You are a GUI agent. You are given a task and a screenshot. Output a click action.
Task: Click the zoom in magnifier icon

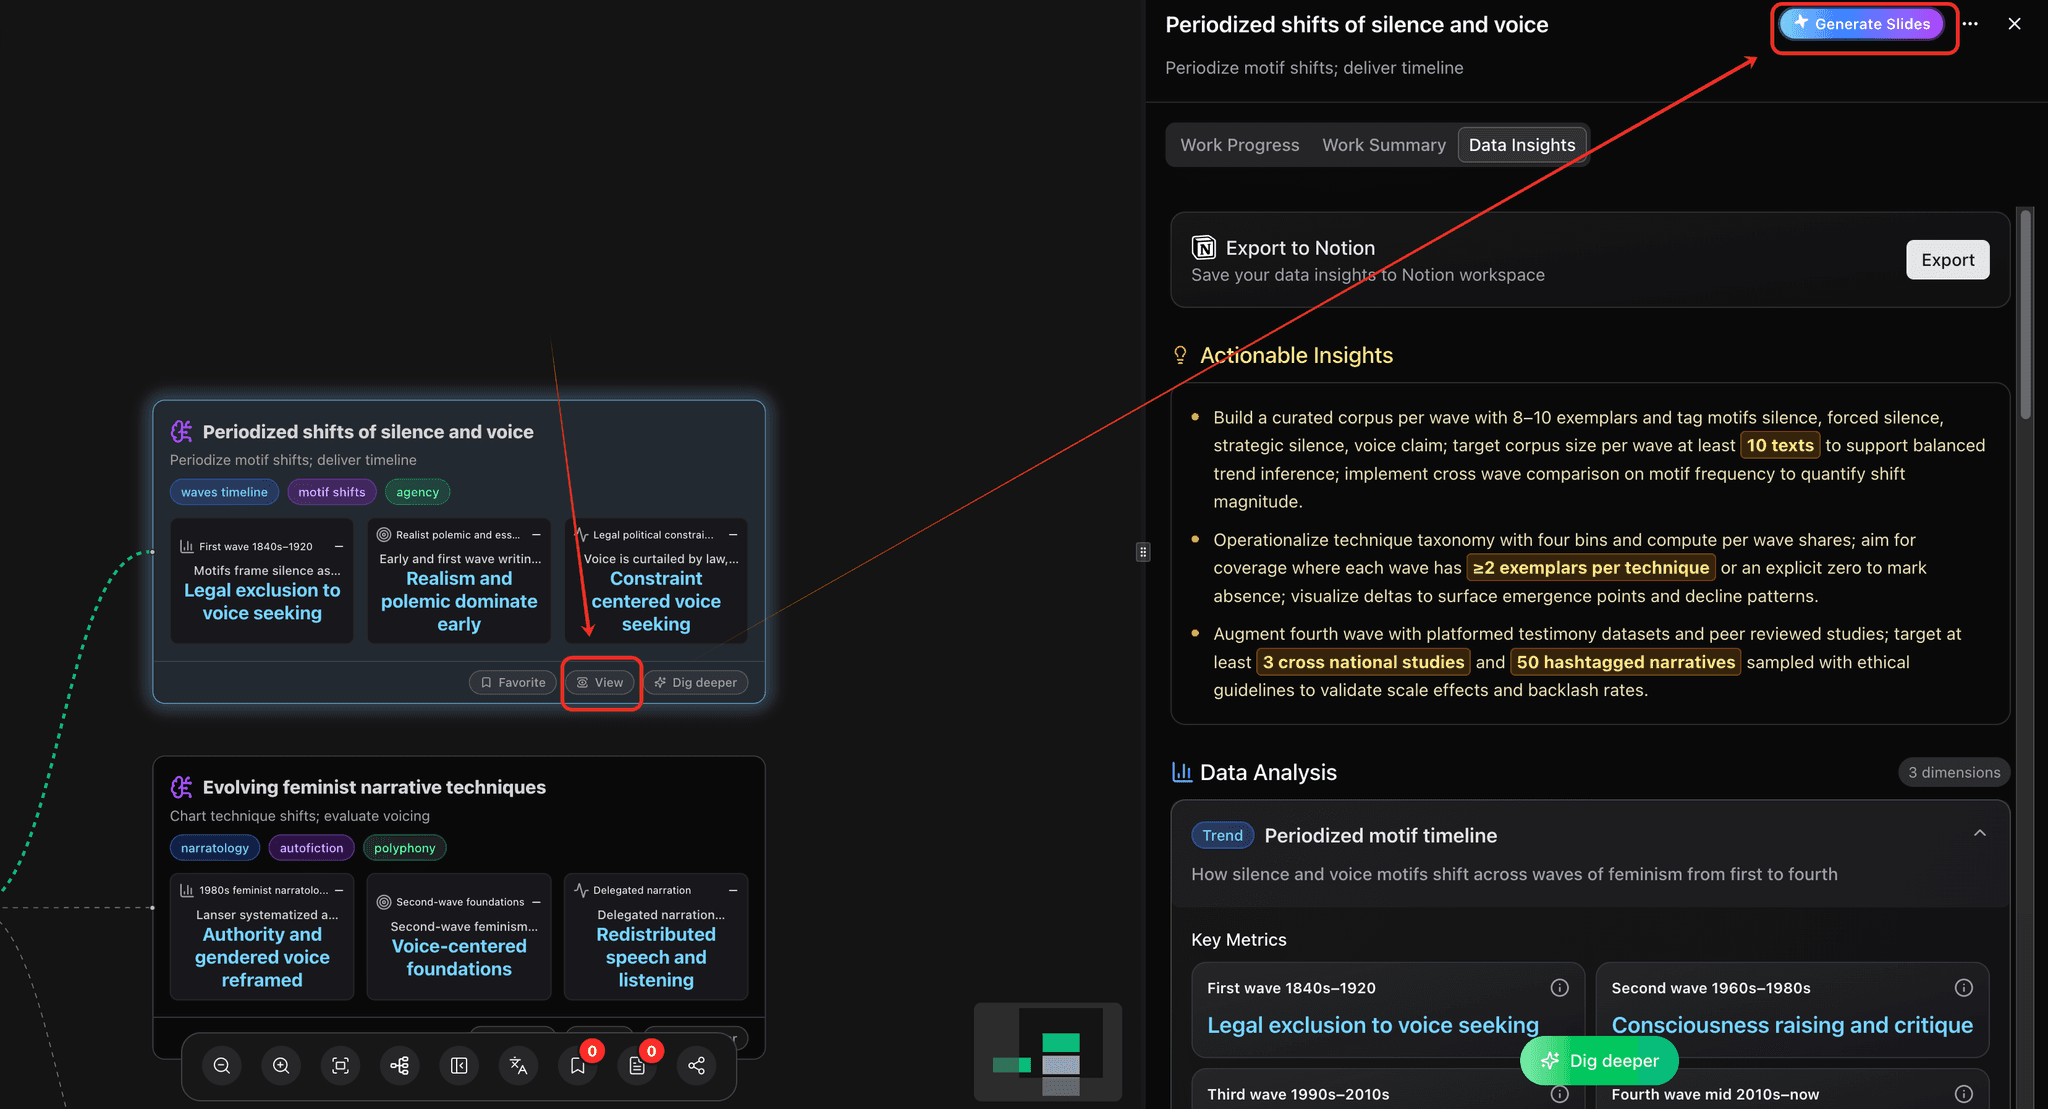click(281, 1066)
